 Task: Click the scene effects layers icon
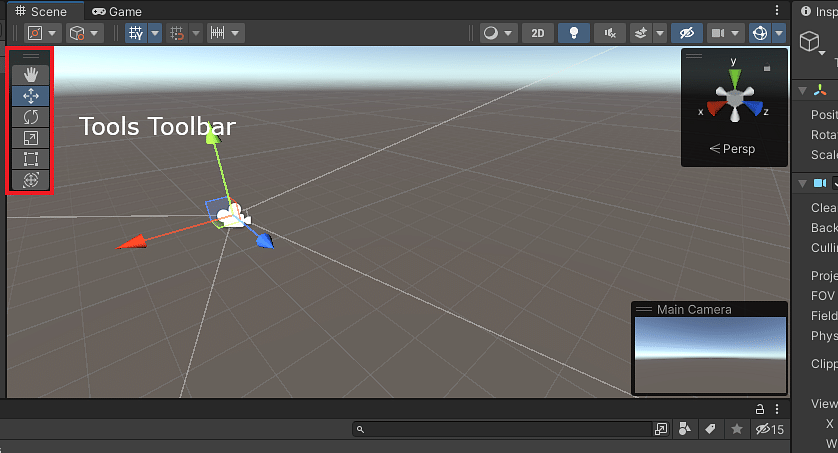[x=641, y=33]
